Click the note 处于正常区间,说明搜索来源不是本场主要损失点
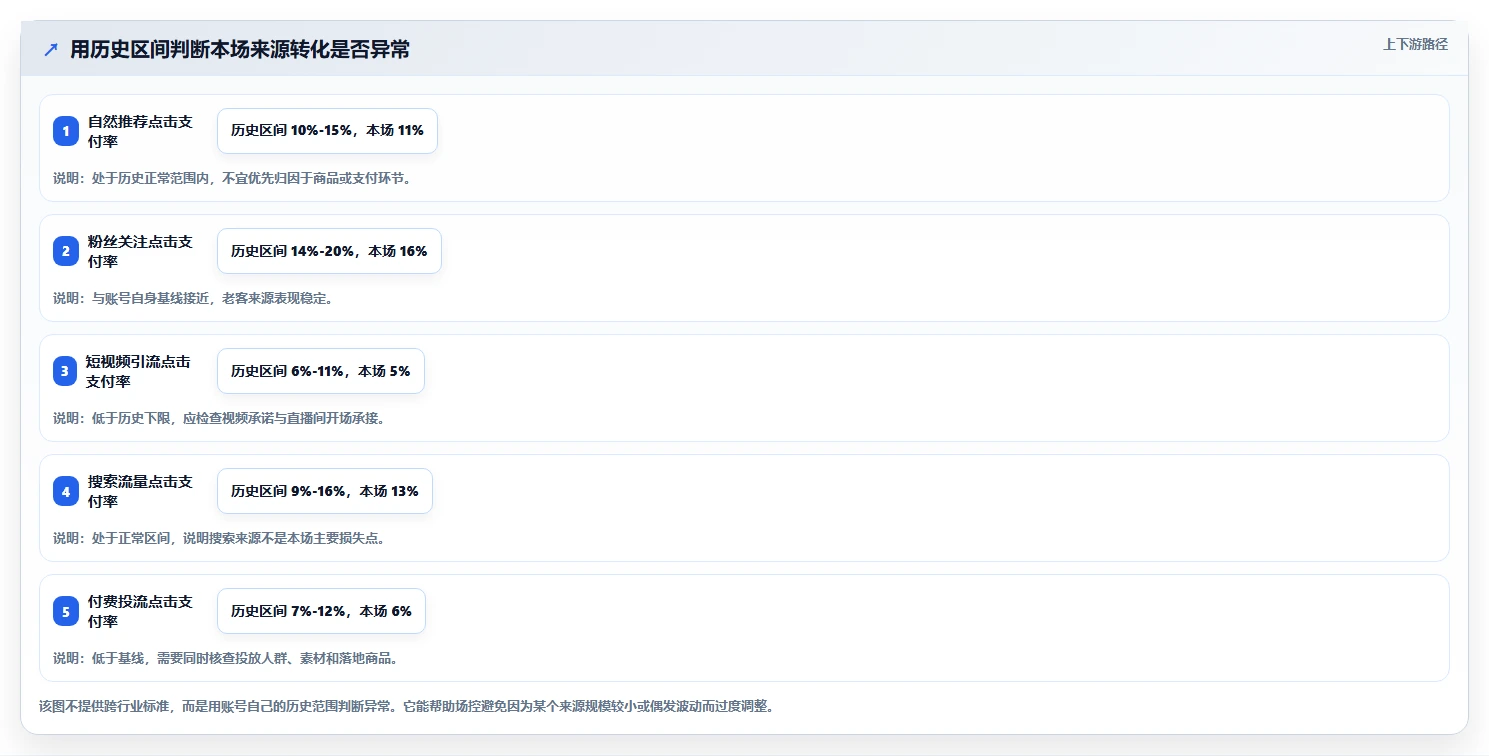 tap(220, 538)
